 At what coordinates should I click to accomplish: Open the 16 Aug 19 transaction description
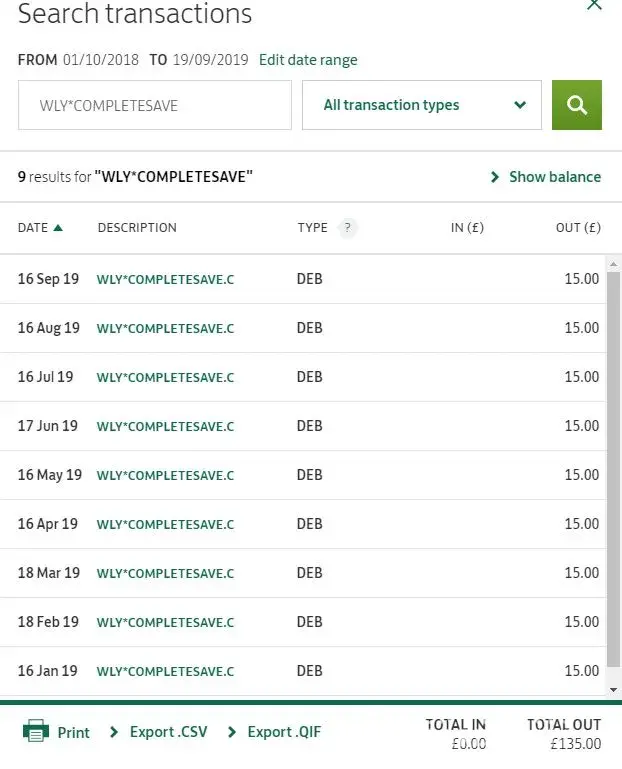tap(165, 328)
